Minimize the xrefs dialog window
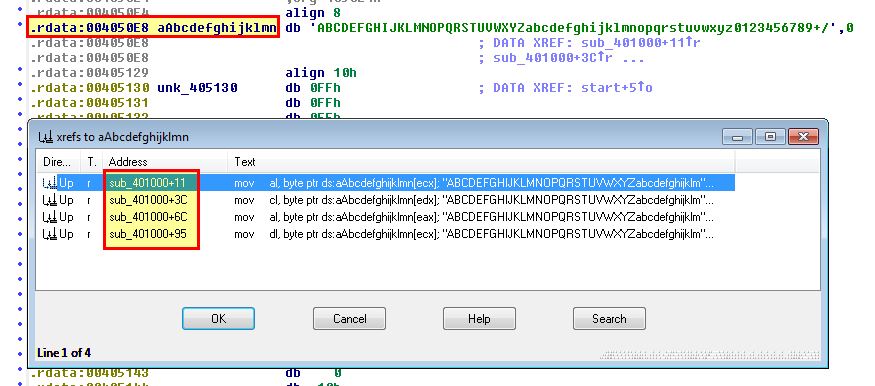 737,136
